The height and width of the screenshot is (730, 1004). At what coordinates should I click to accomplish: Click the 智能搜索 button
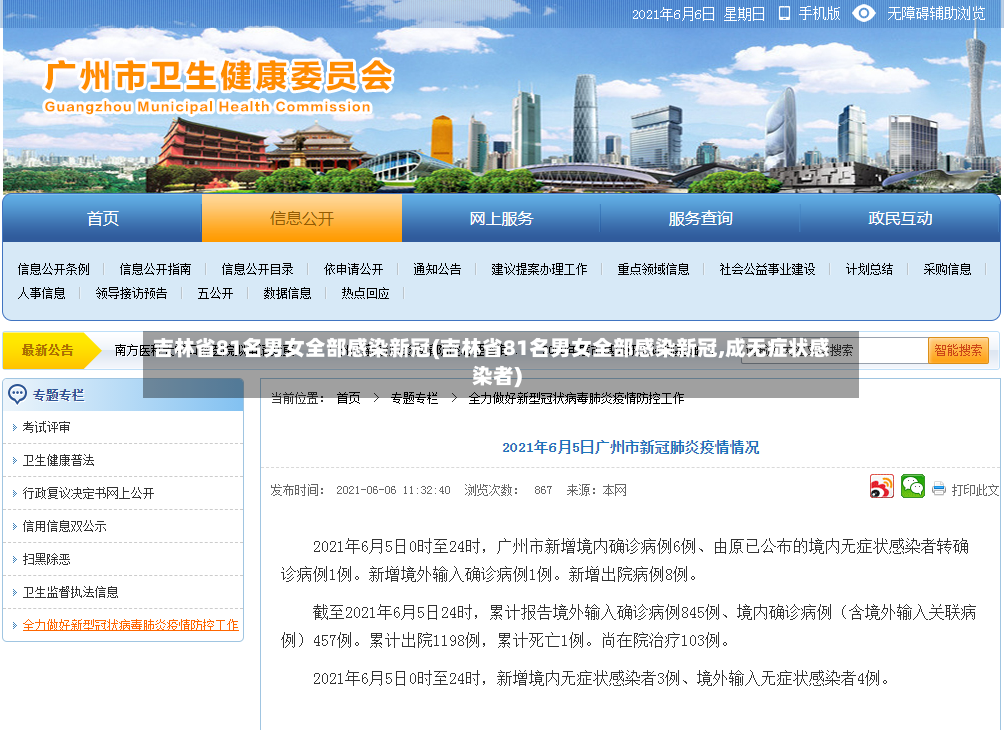[958, 350]
